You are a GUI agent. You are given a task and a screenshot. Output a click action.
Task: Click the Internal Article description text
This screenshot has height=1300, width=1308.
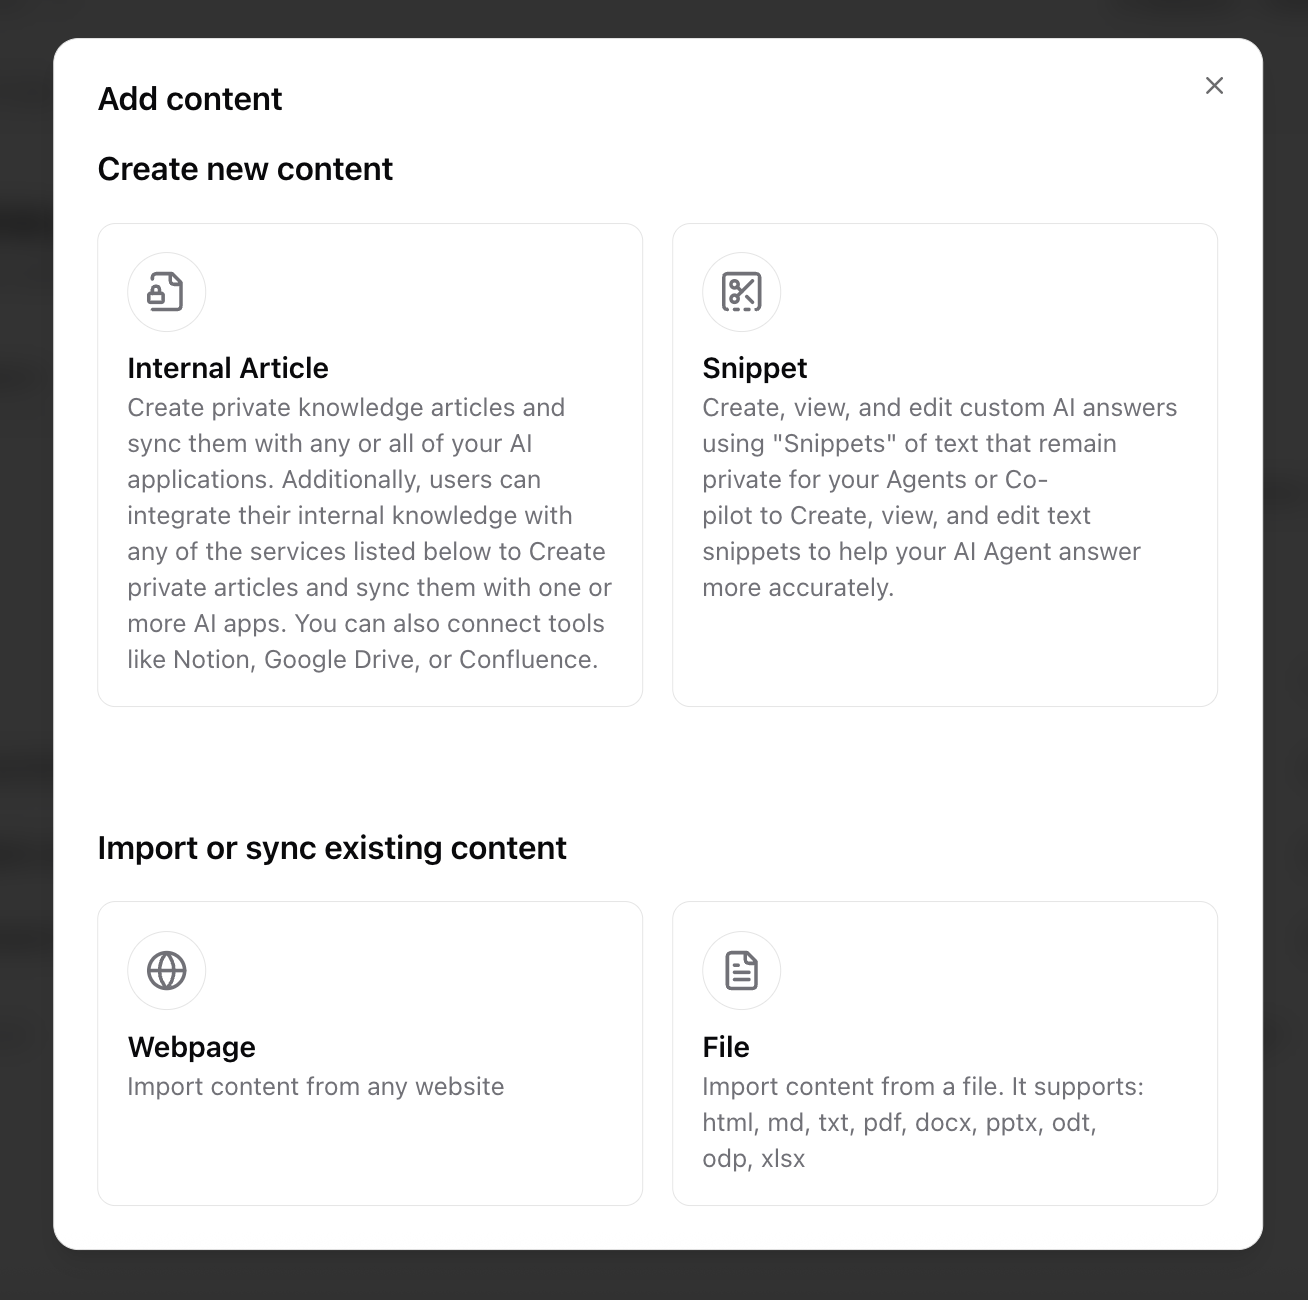(x=369, y=534)
